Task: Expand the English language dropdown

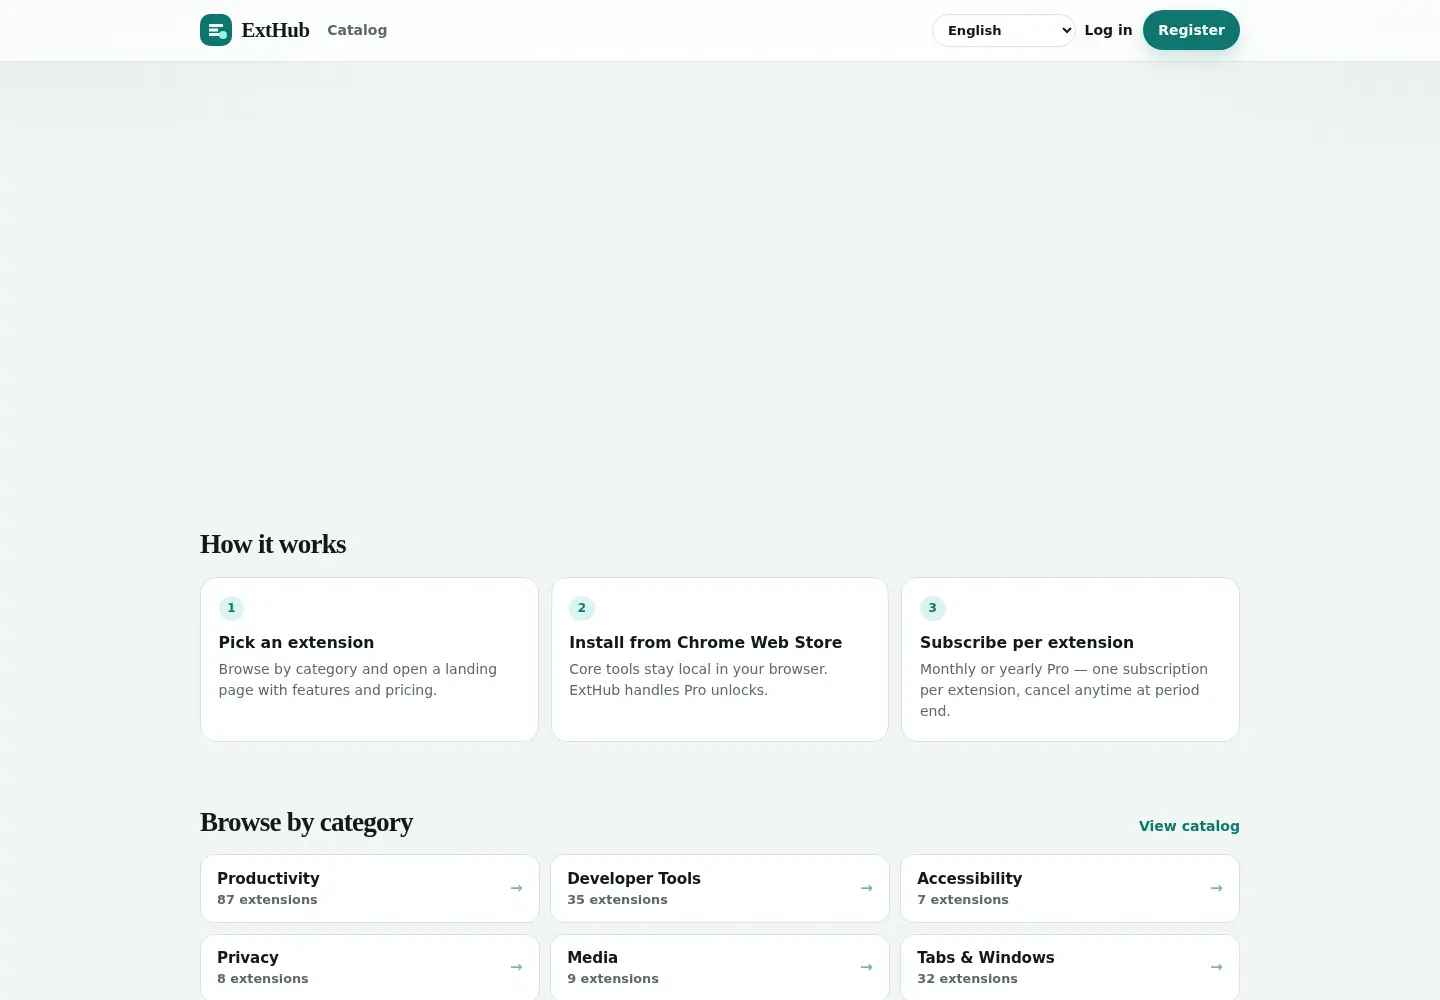Action: pos(1003,30)
